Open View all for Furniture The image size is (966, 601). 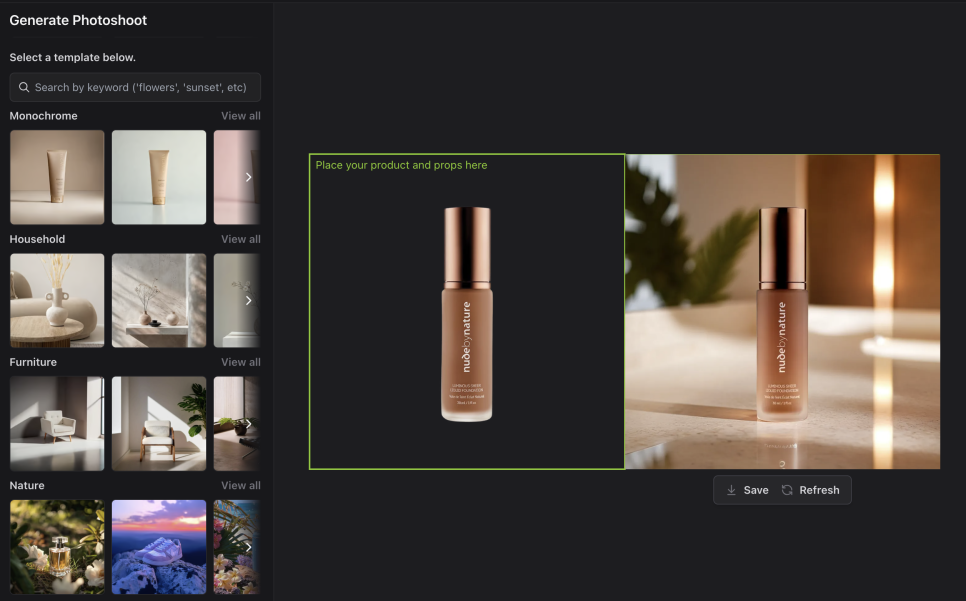[x=241, y=362]
